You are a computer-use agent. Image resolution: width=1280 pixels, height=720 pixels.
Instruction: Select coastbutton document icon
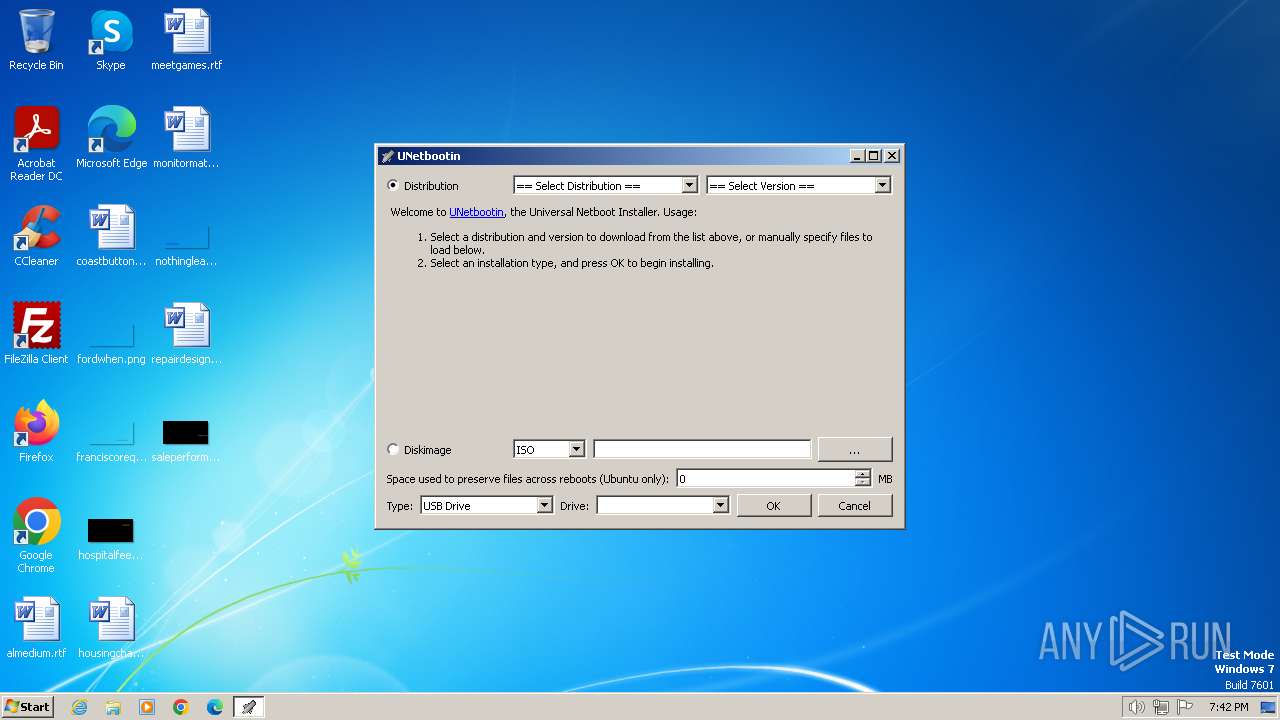point(111,236)
